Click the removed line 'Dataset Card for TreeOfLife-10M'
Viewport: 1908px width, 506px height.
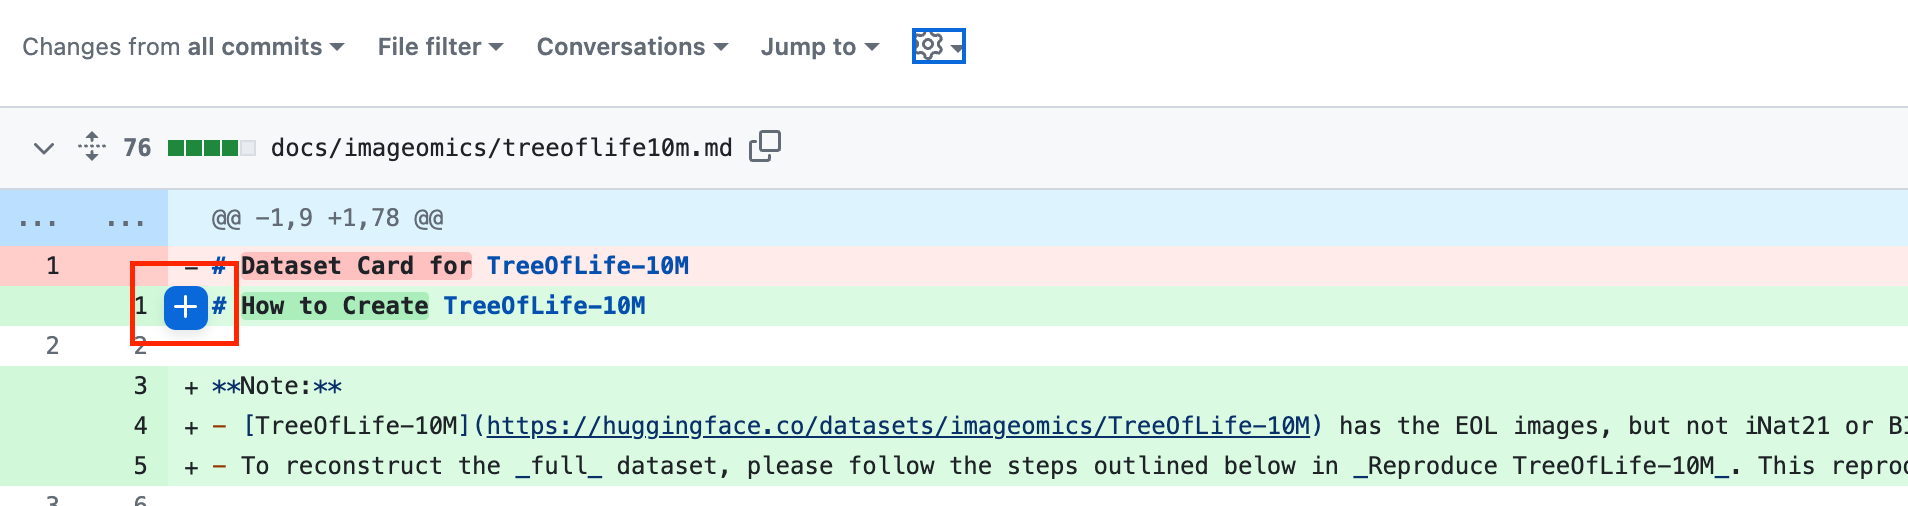pyautogui.click(x=464, y=266)
